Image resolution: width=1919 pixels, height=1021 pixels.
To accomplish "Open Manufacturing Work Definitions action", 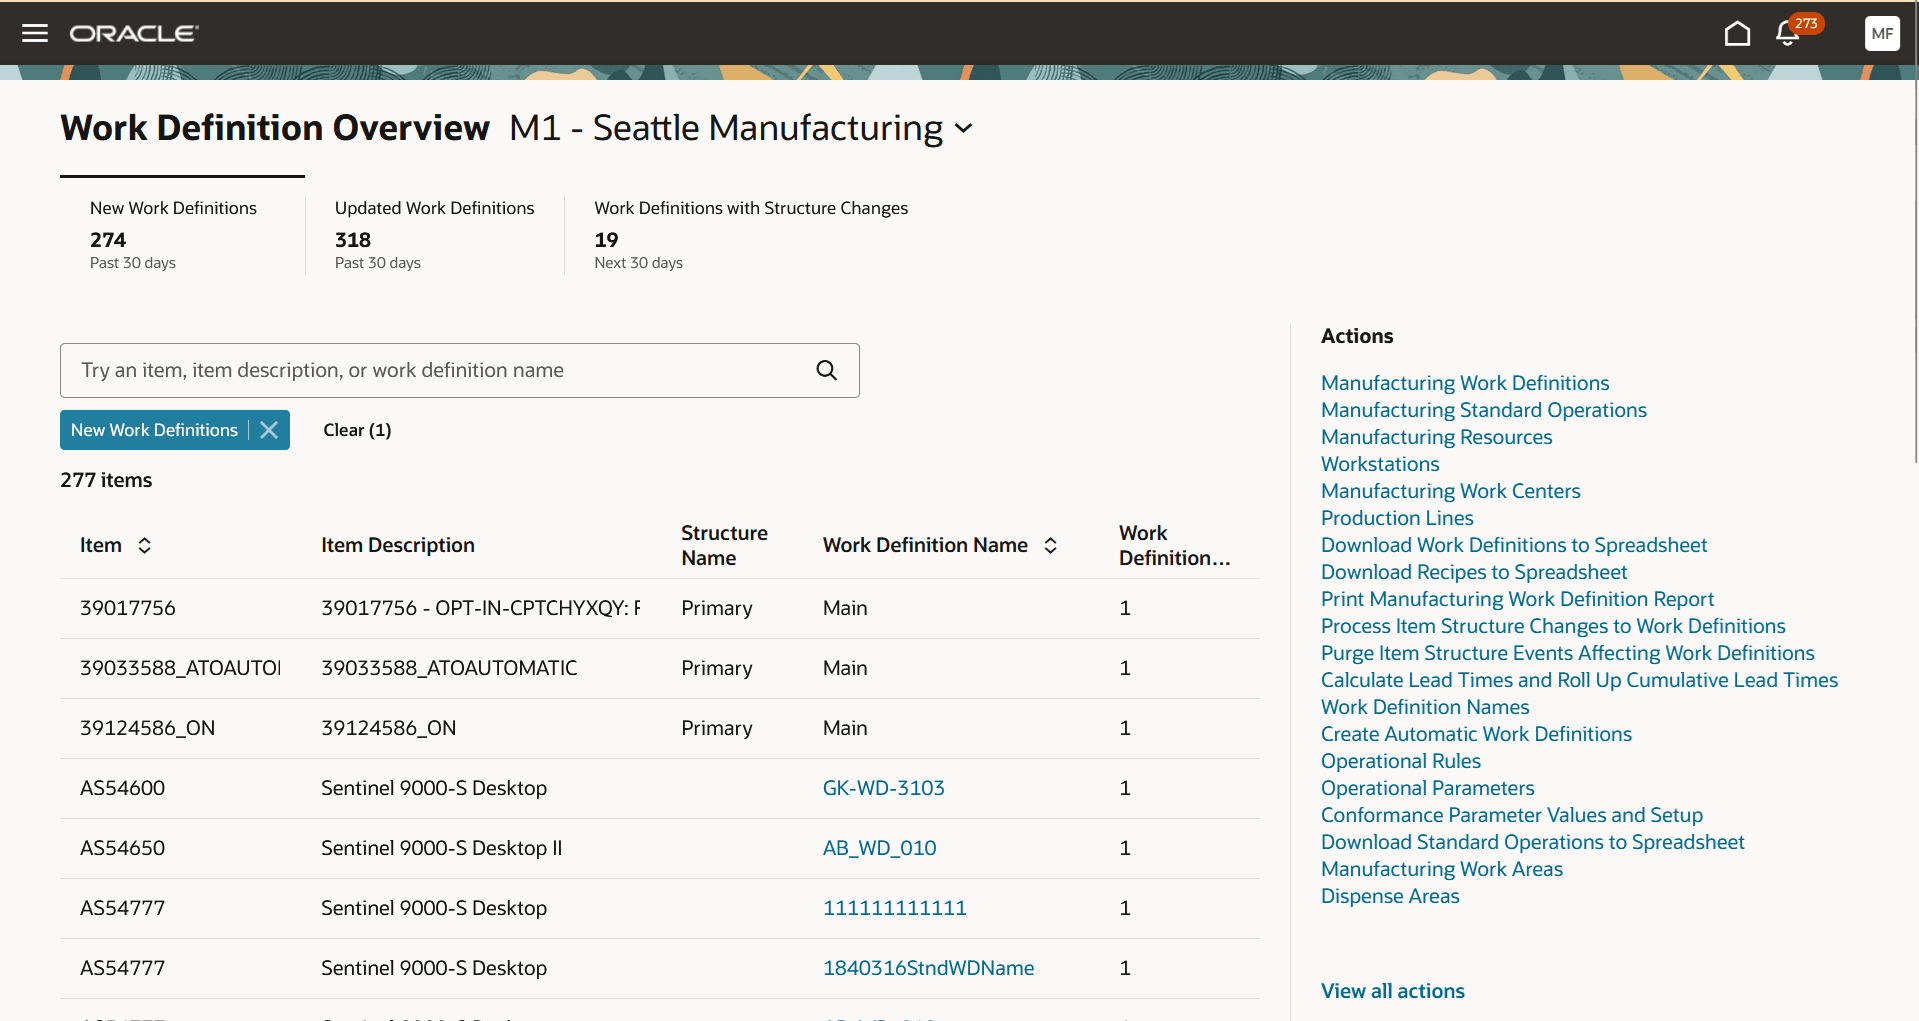I will 1464,383.
